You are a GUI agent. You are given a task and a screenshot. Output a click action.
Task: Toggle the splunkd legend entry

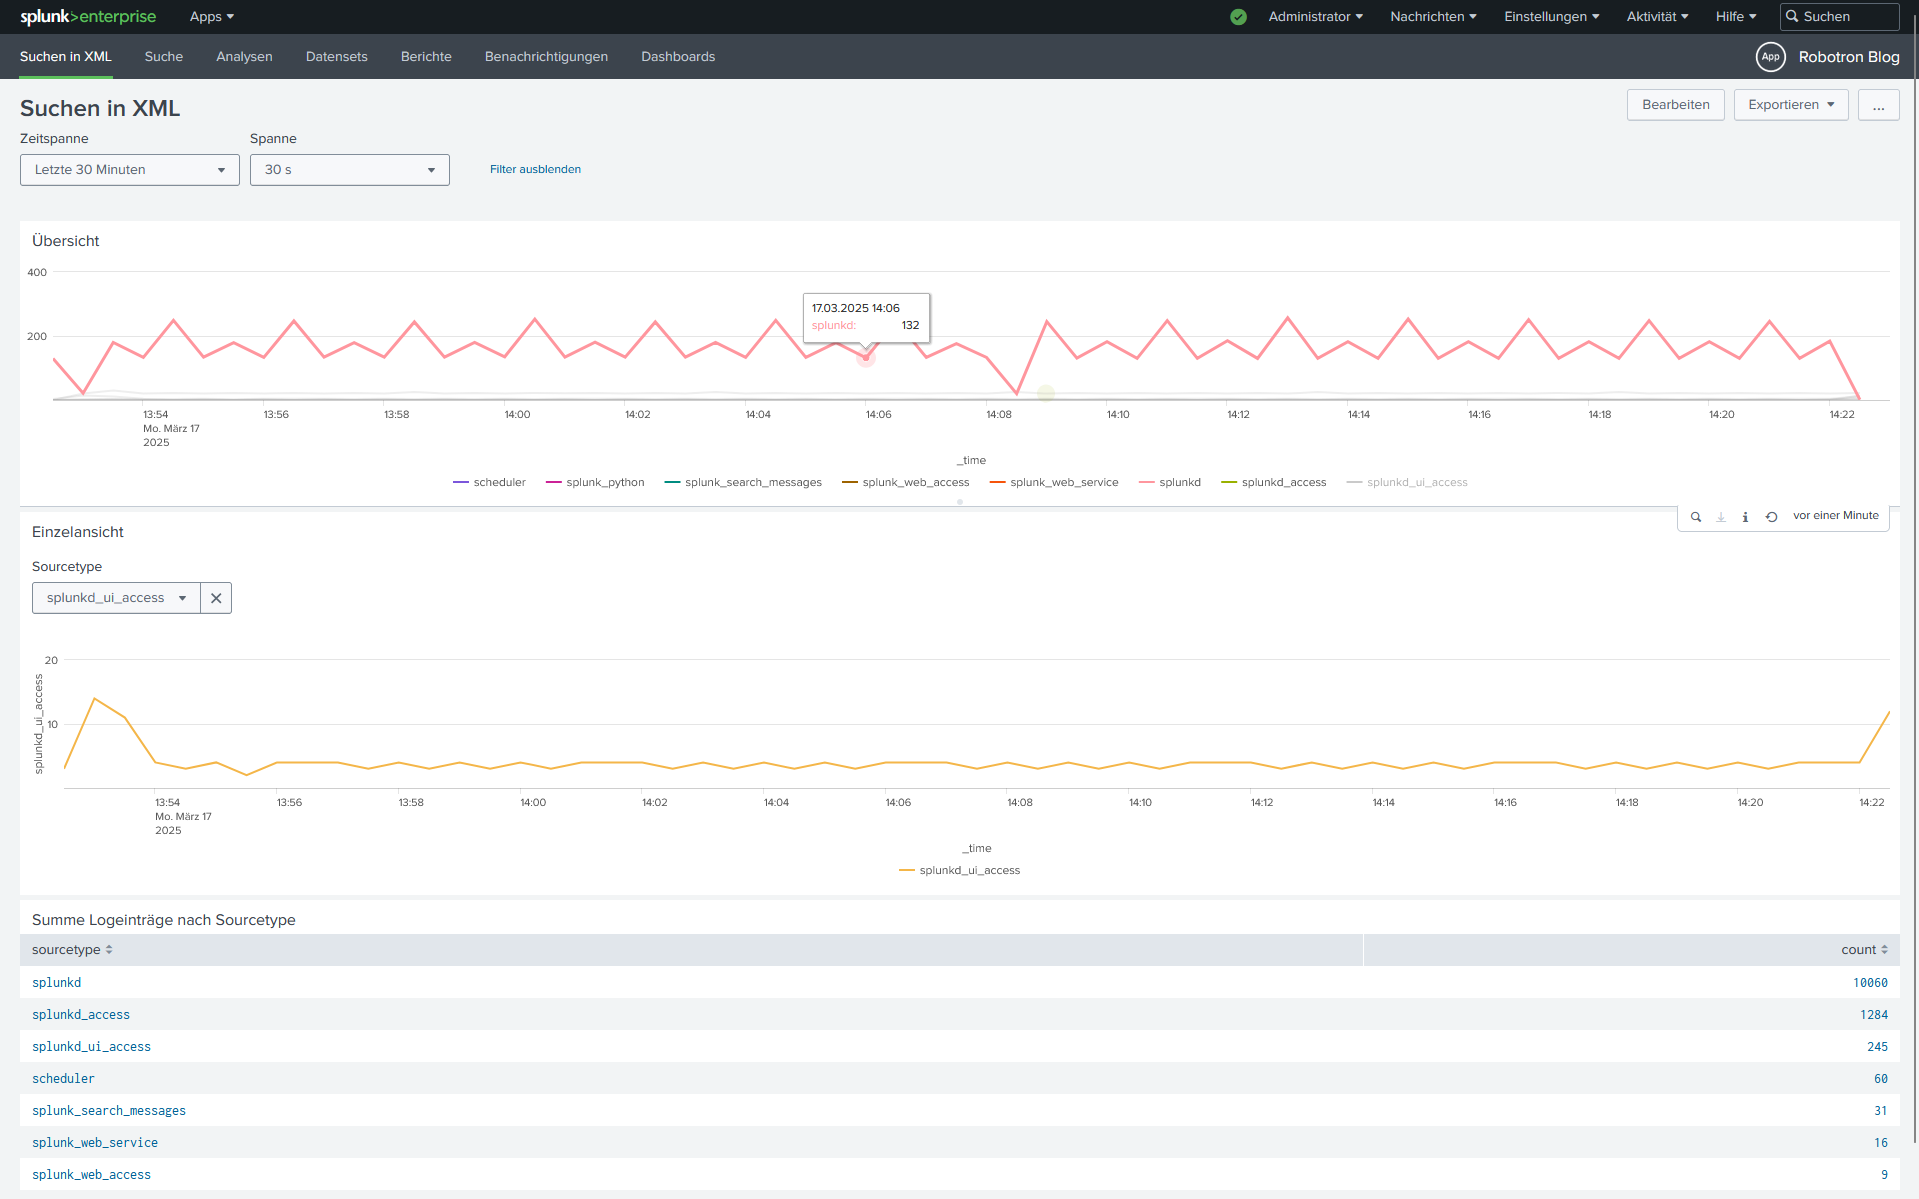point(1170,483)
